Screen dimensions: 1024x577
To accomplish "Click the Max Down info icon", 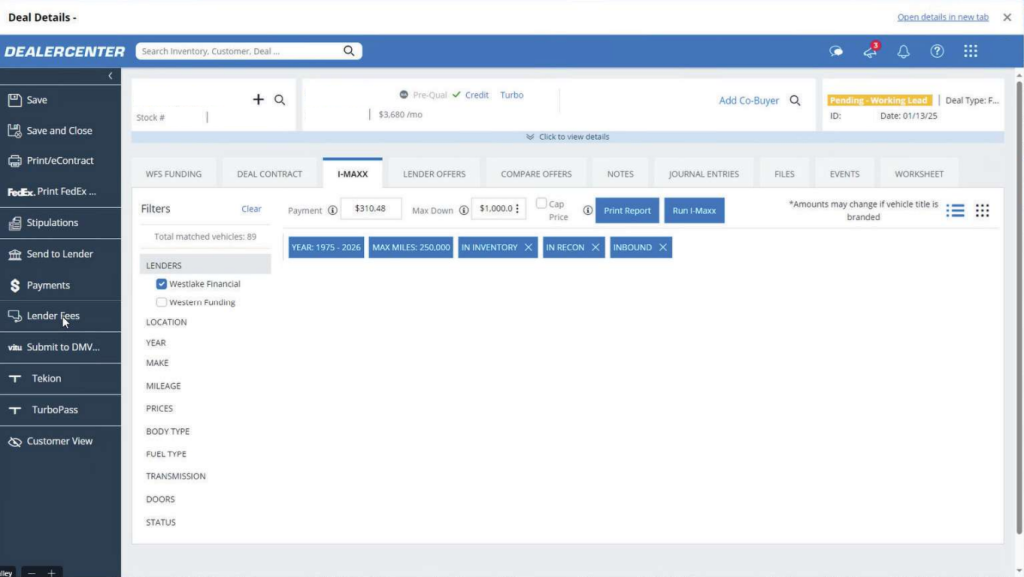I will point(464,210).
